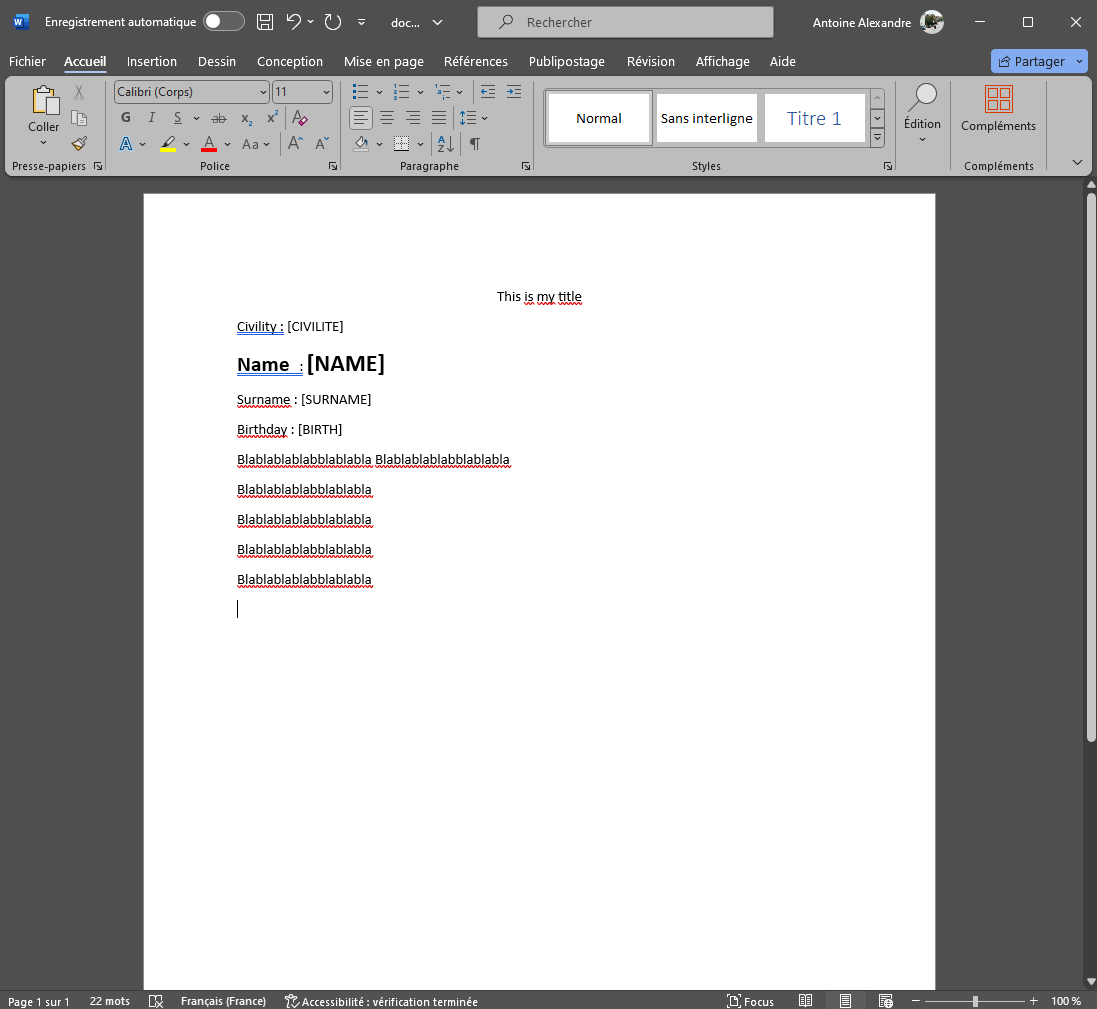This screenshot has width=1097, height=1009.
Task: Show paragraph marks with the pilcrow icon
Action: click(473, 143)
